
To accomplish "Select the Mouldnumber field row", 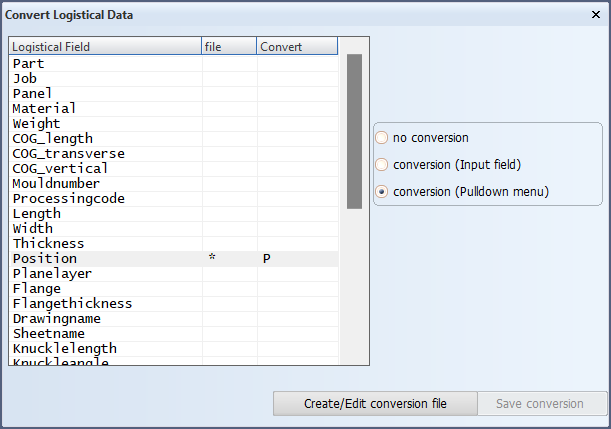I will [x=173, y=184].
